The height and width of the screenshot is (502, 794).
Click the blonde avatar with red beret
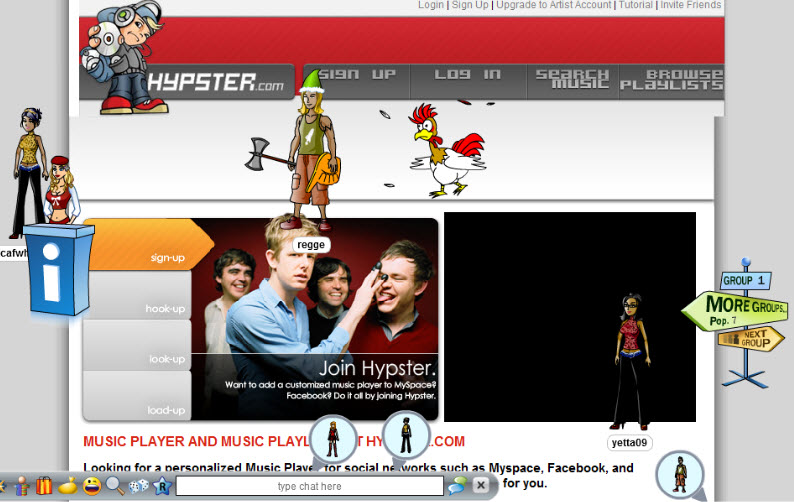(62, 190)
